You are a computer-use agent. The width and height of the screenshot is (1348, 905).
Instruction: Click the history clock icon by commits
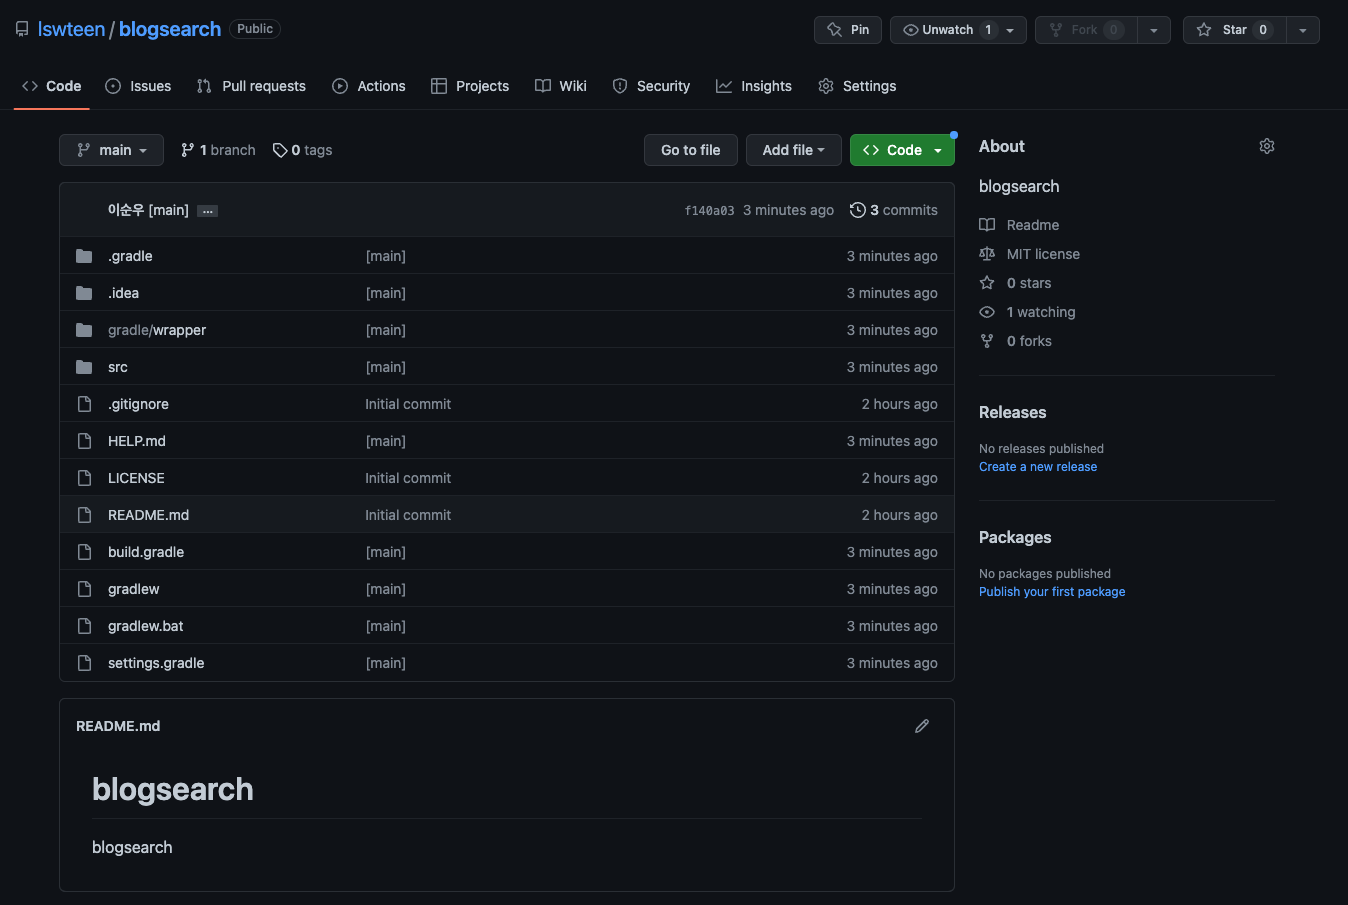point(858,210)
